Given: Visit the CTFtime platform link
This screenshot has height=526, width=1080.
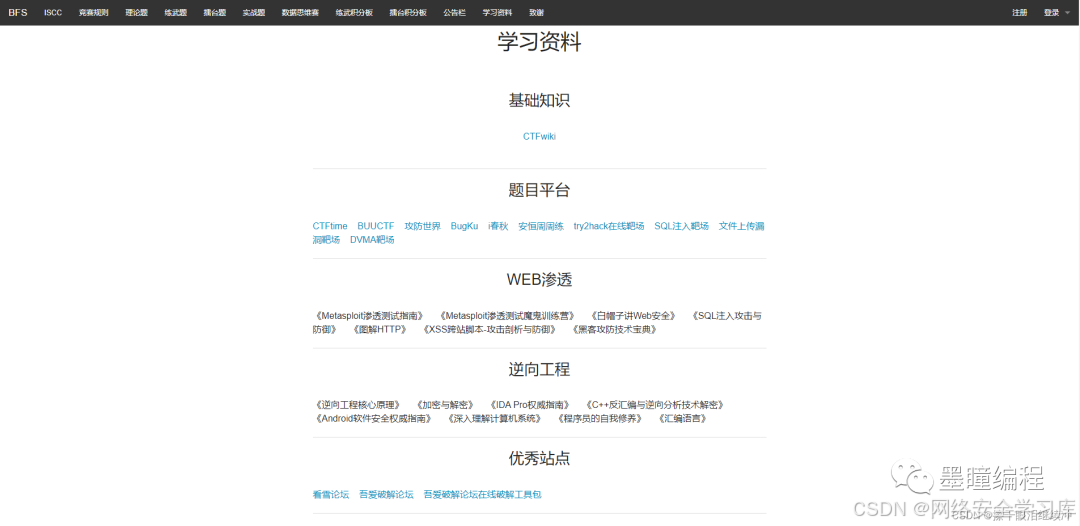Looking at the screenshot, I should point(330,226).
